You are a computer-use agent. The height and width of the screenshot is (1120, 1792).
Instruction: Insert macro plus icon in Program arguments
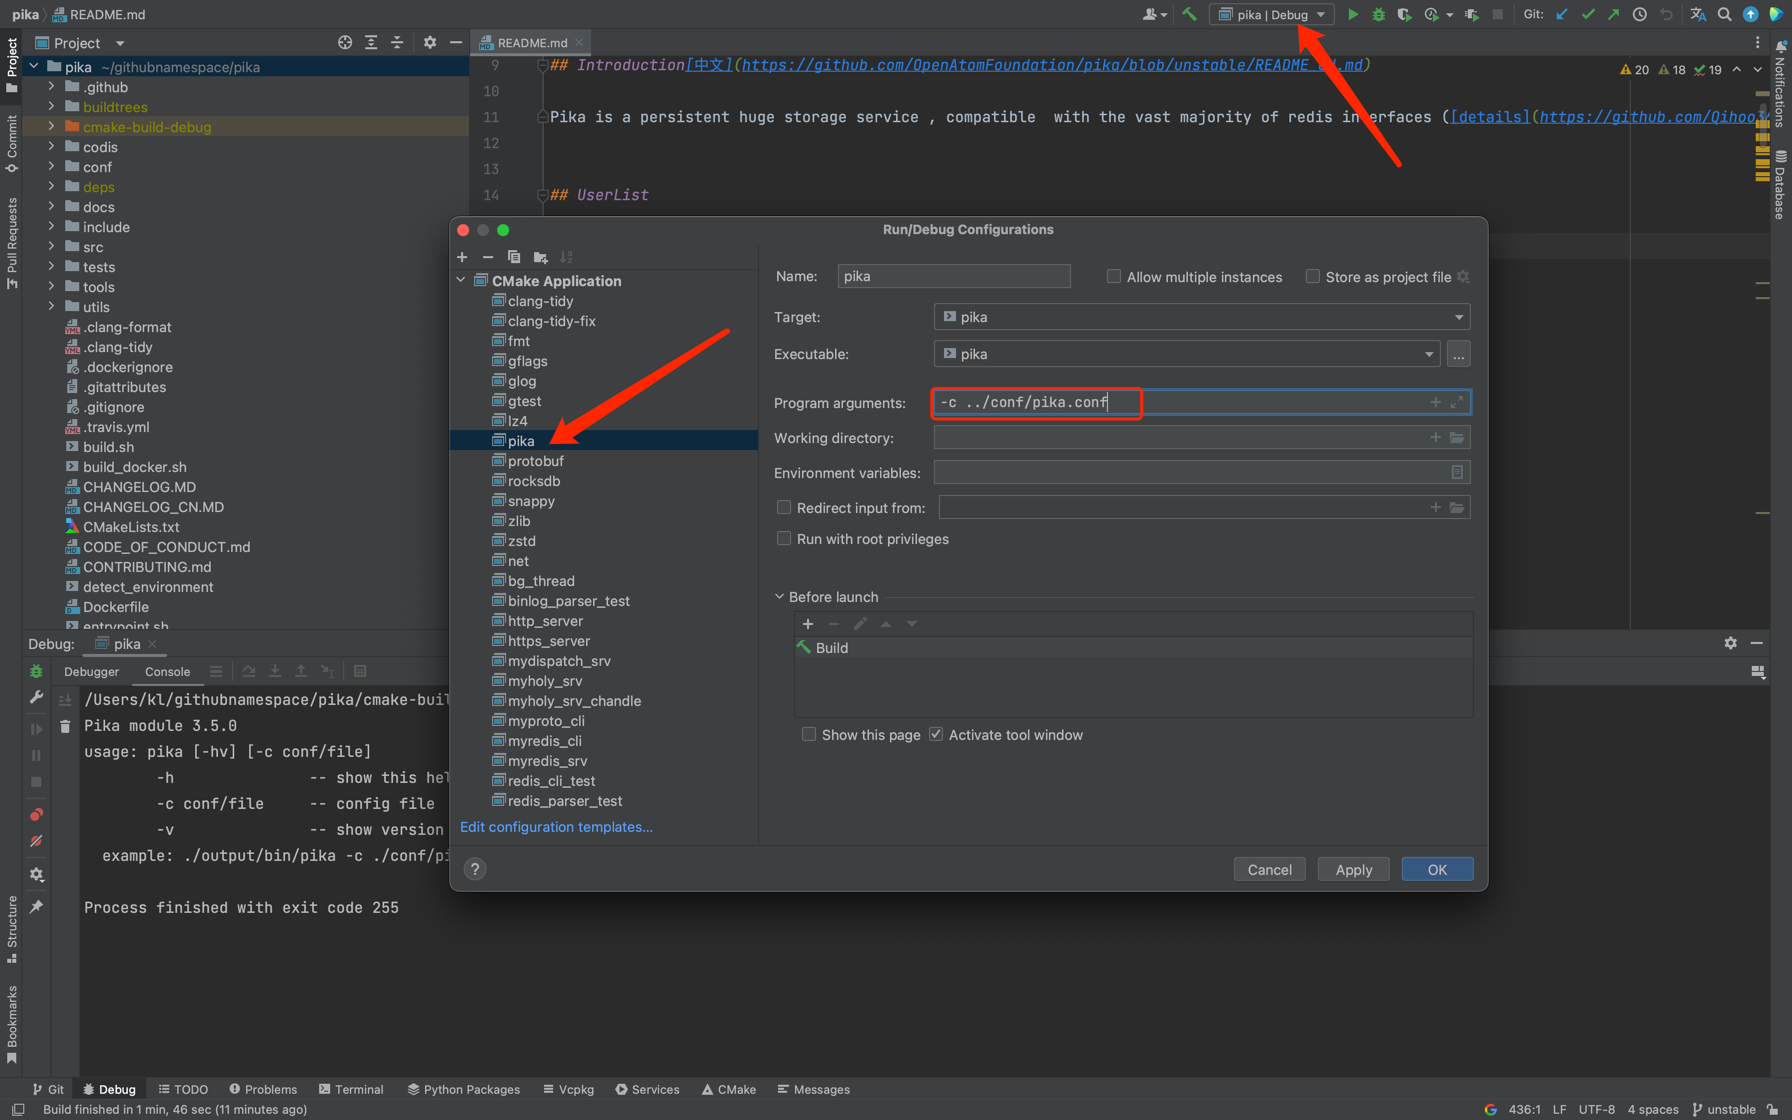coord(1435,402)
